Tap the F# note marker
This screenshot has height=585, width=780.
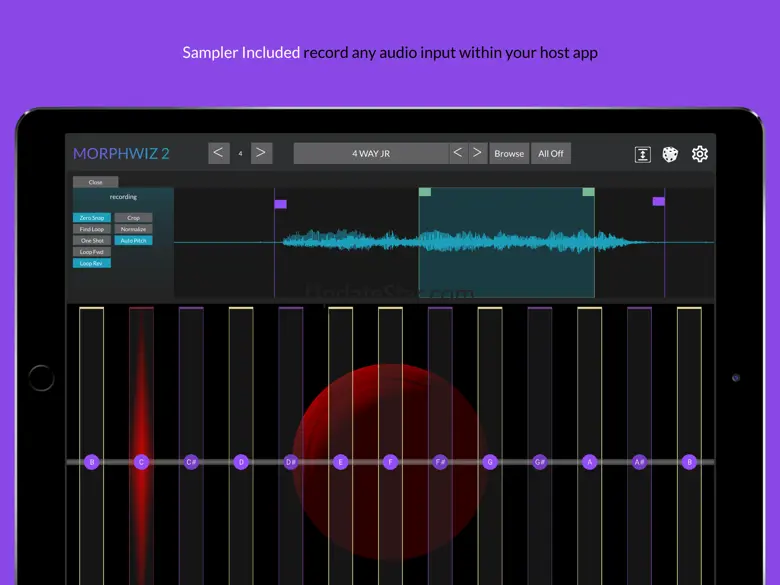tap(440, 462)
